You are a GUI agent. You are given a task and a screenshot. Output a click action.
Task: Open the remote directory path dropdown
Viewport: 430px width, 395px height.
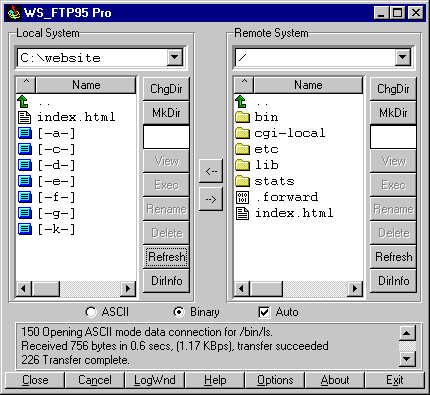402,57
